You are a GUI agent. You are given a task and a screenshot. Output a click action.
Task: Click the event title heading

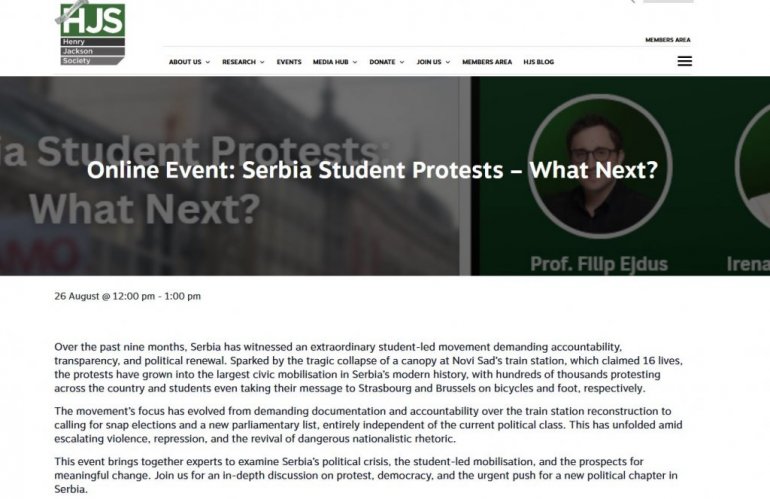click(372, 170)
